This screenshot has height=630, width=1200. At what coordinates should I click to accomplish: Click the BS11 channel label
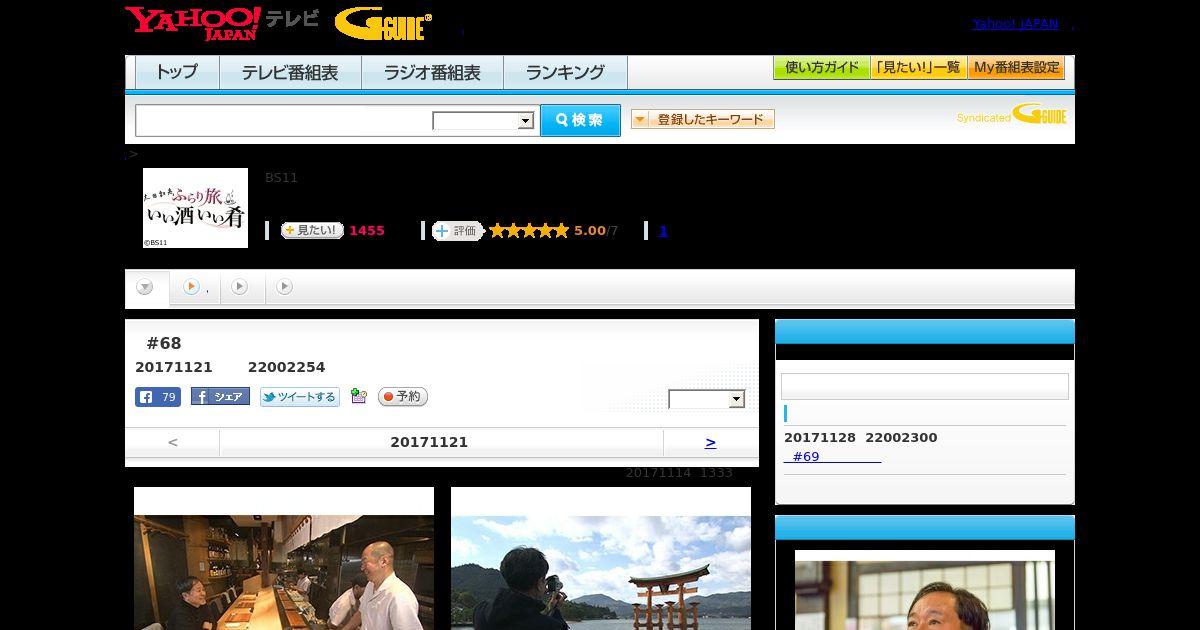point(281,178)
